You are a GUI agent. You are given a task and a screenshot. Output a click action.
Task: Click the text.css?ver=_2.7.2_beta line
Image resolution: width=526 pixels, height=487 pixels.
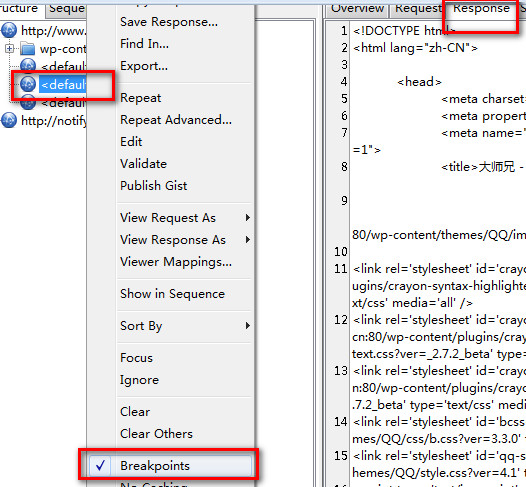click(439, 354)
